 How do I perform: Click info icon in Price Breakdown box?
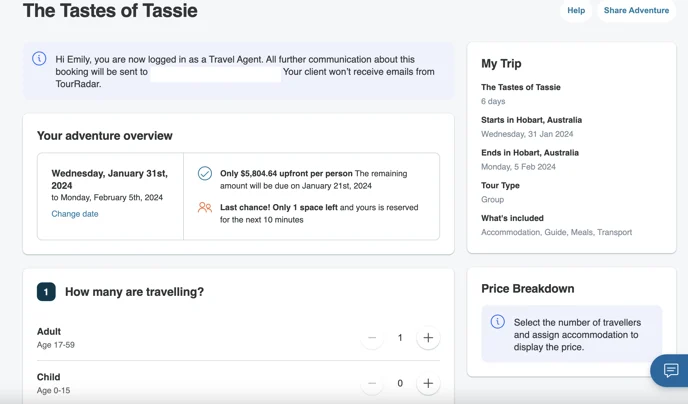click(498, 322)
